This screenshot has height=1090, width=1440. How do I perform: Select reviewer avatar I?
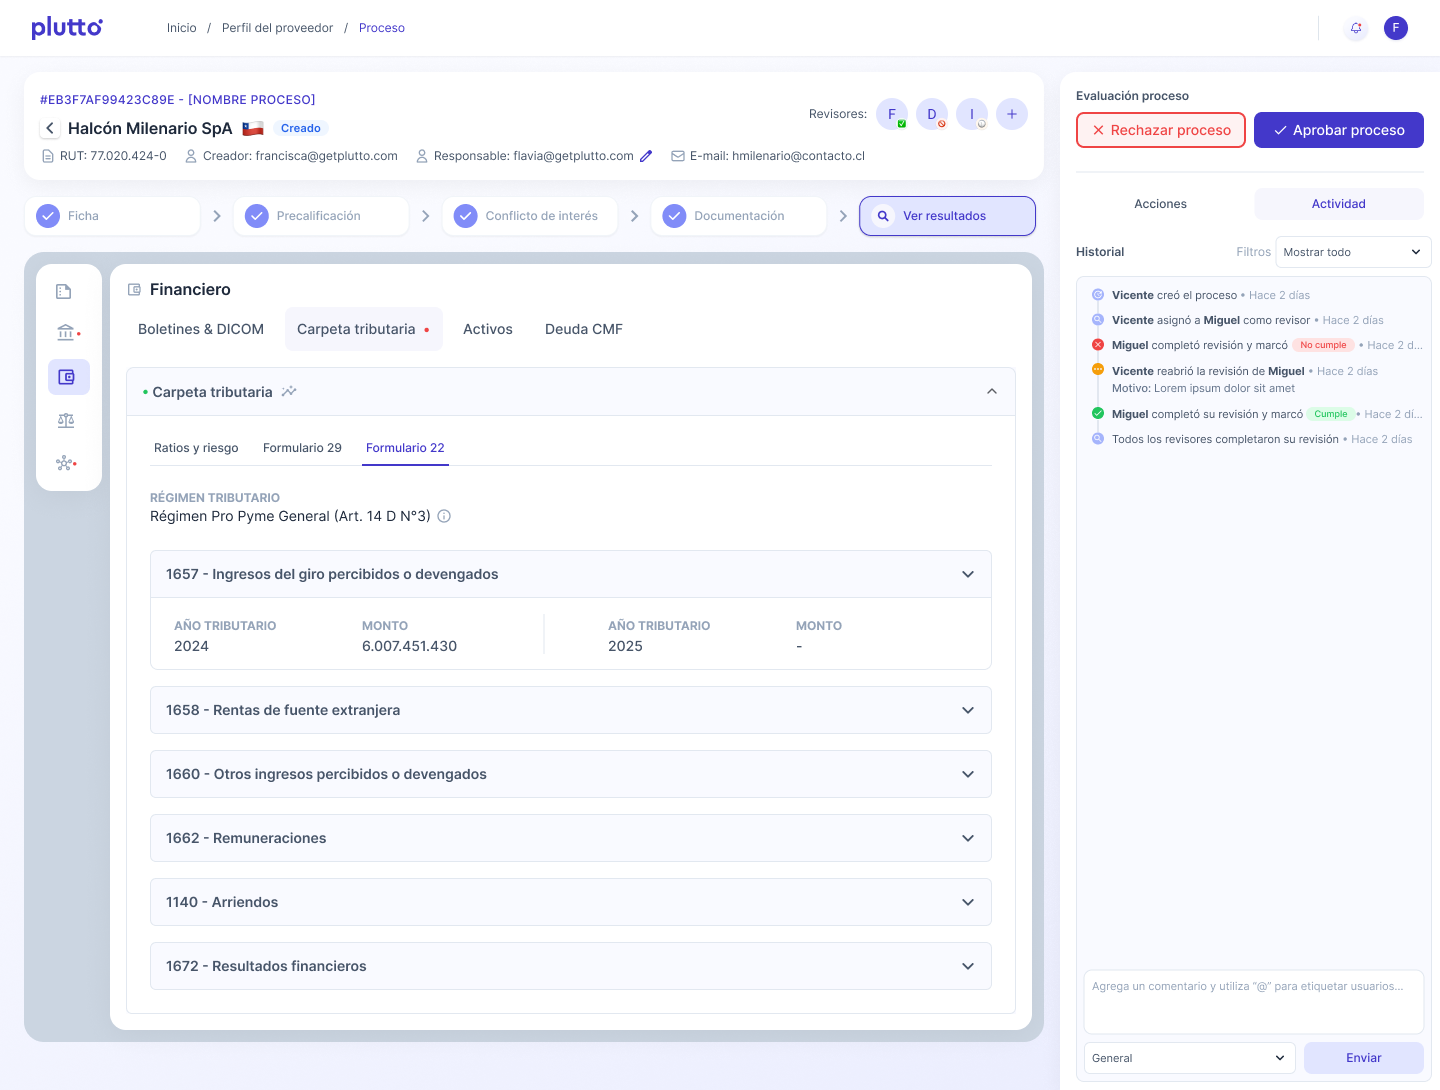[x=972, y=114]
